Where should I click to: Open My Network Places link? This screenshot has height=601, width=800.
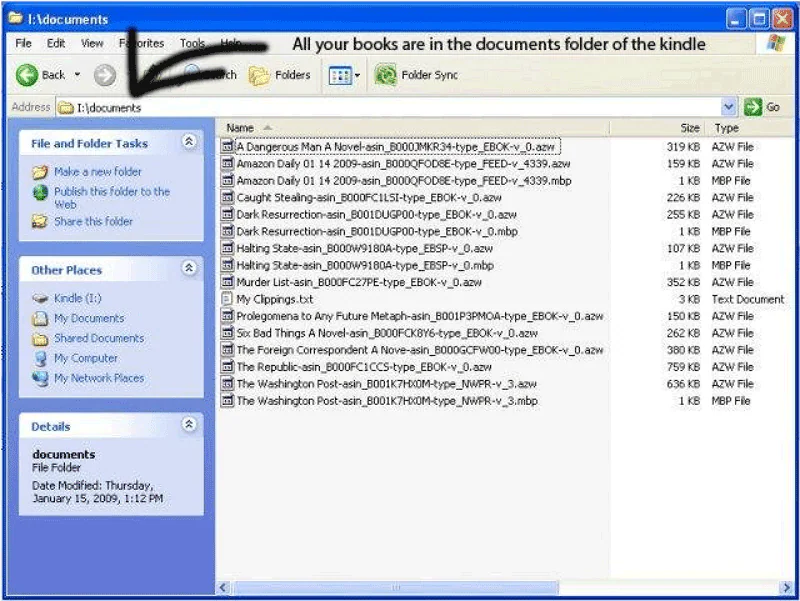(x=99, y=379)
